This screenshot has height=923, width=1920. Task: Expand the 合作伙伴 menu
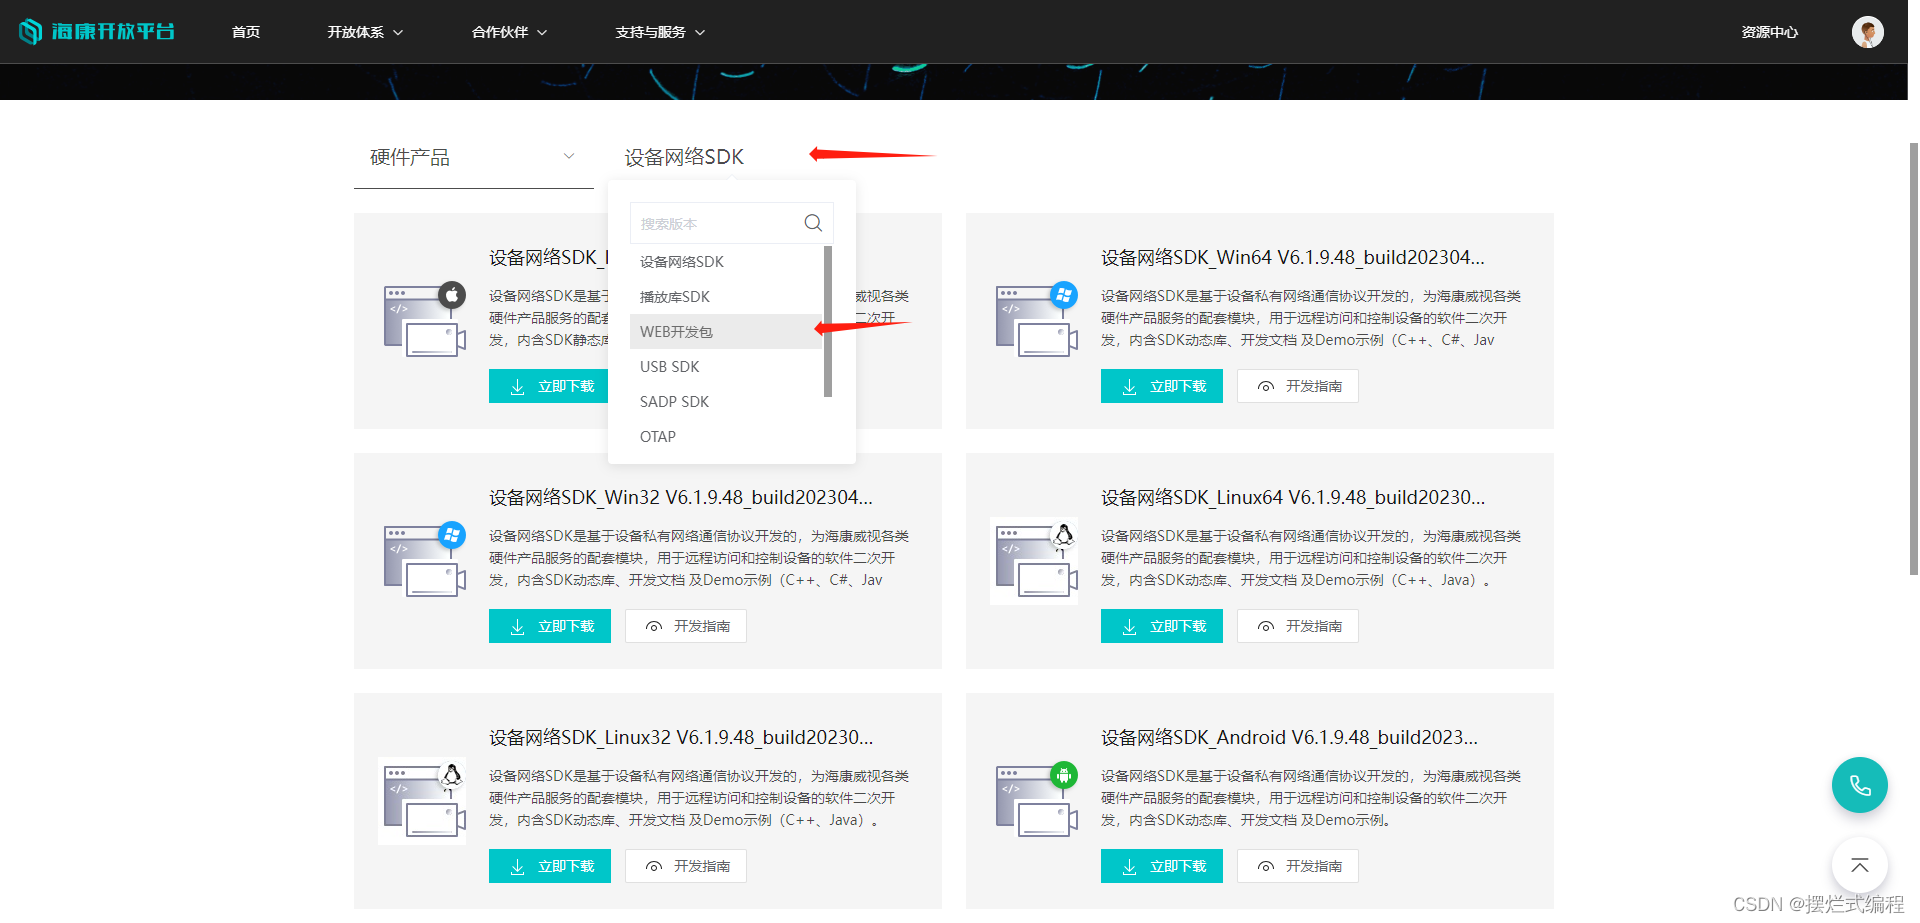tap(509, 32)
